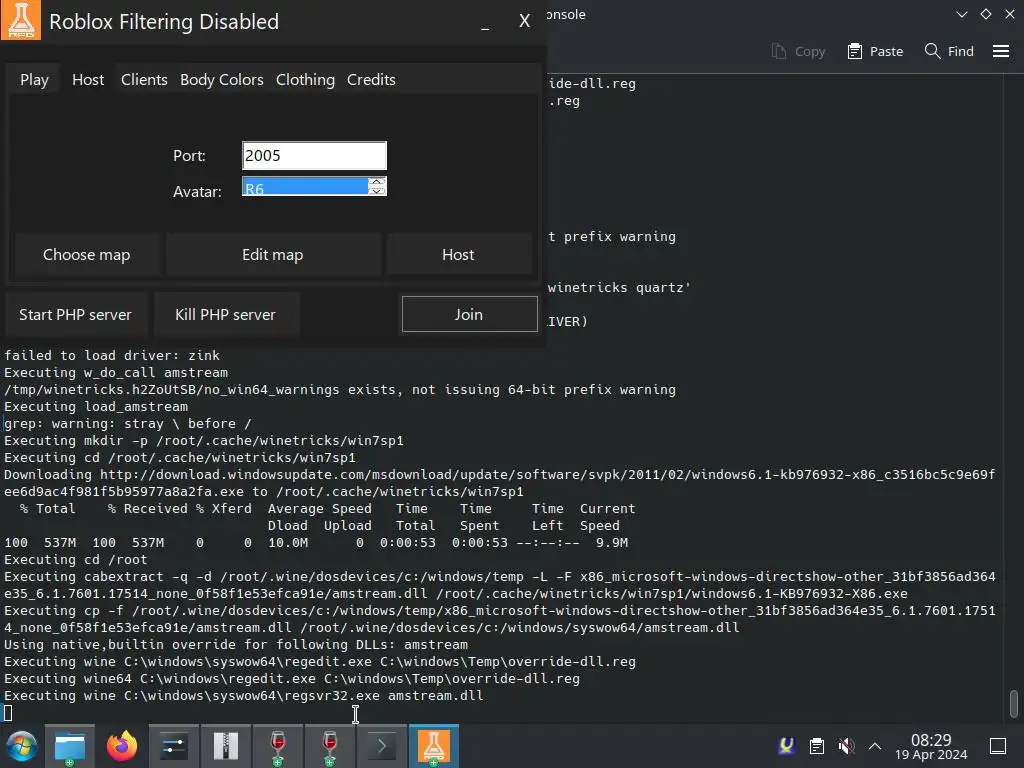Switch to the Host tab

88,80
